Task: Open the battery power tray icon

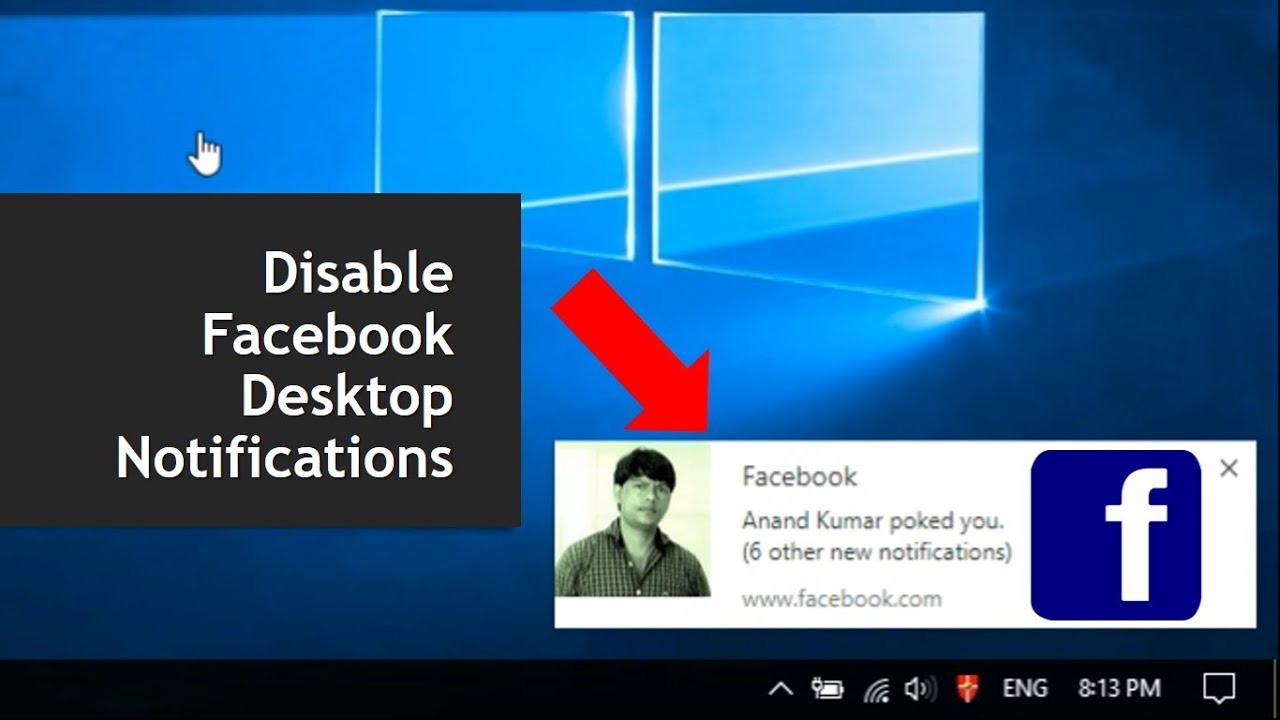Action: 827,689
